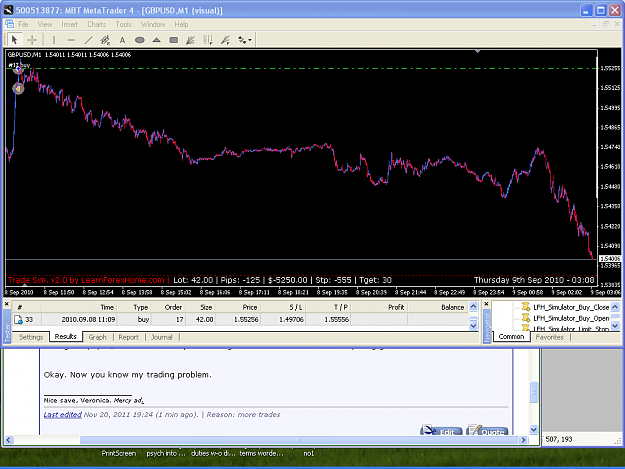This screenshot has width=625, height=469.
Task: Switch to the Report tab
Action: (x=128, y=337)
